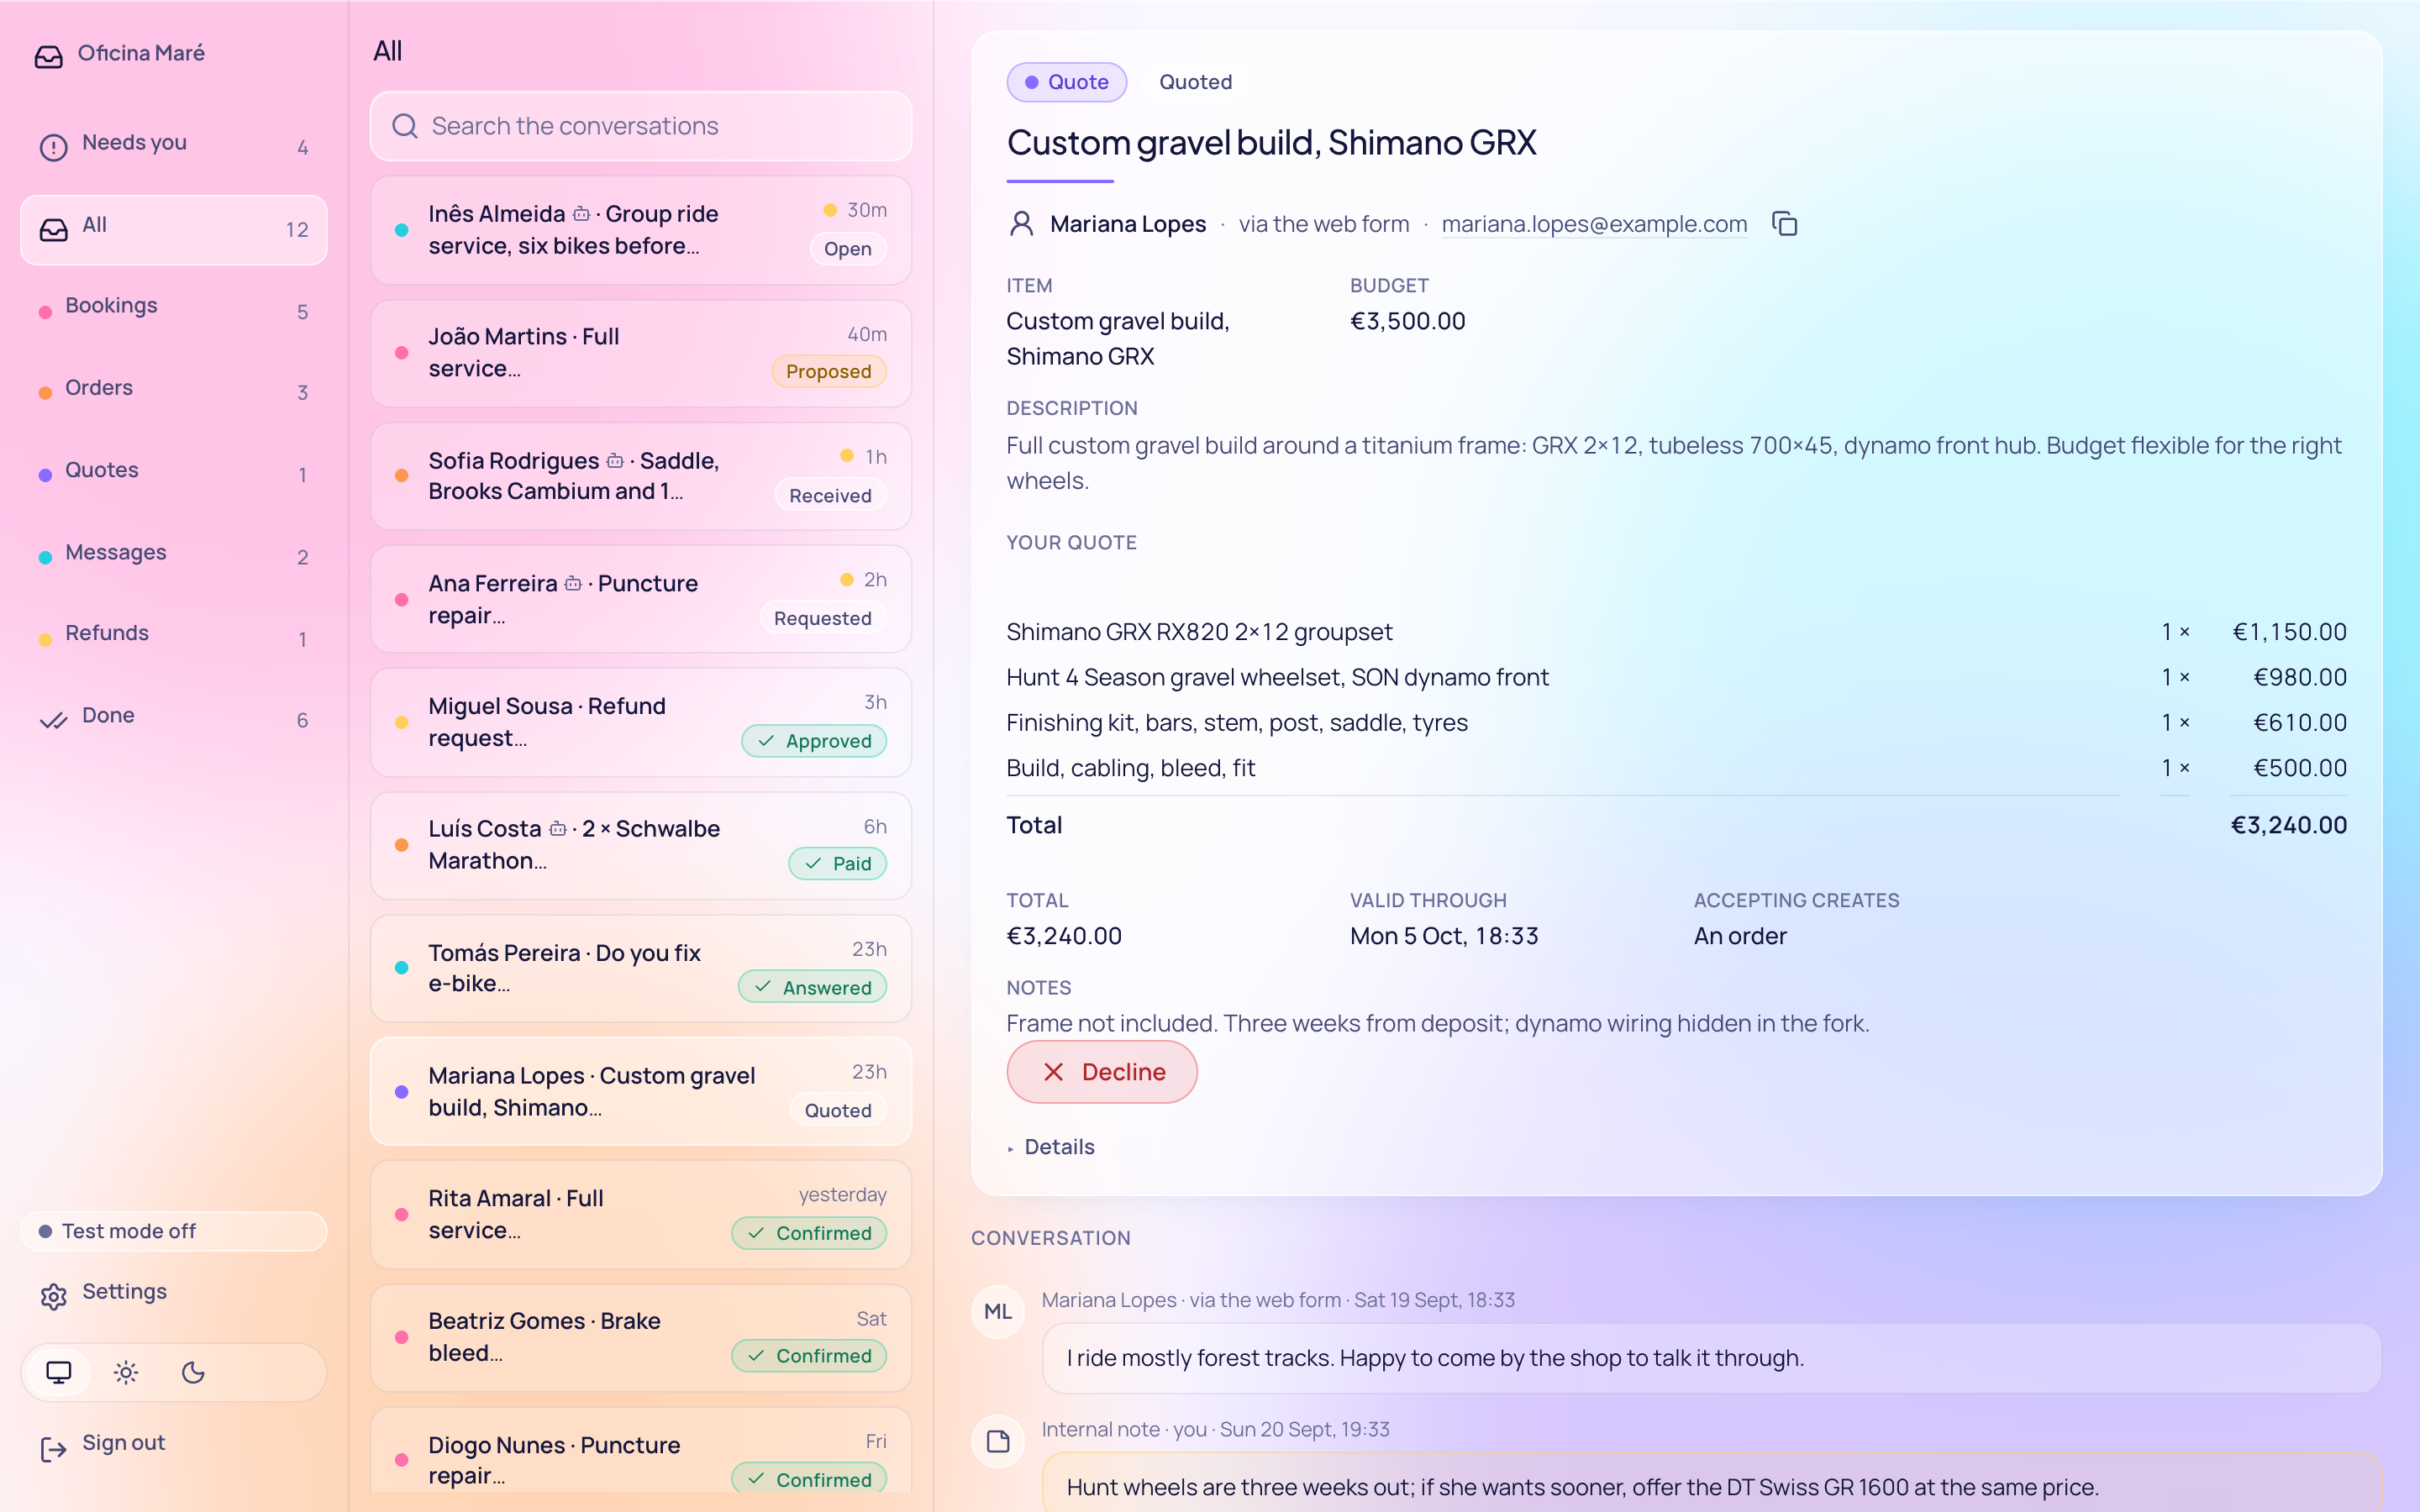Click the Oficina Maré inbox logo icon
This screenshot has height=1512, width=2420.
[49, 56]
